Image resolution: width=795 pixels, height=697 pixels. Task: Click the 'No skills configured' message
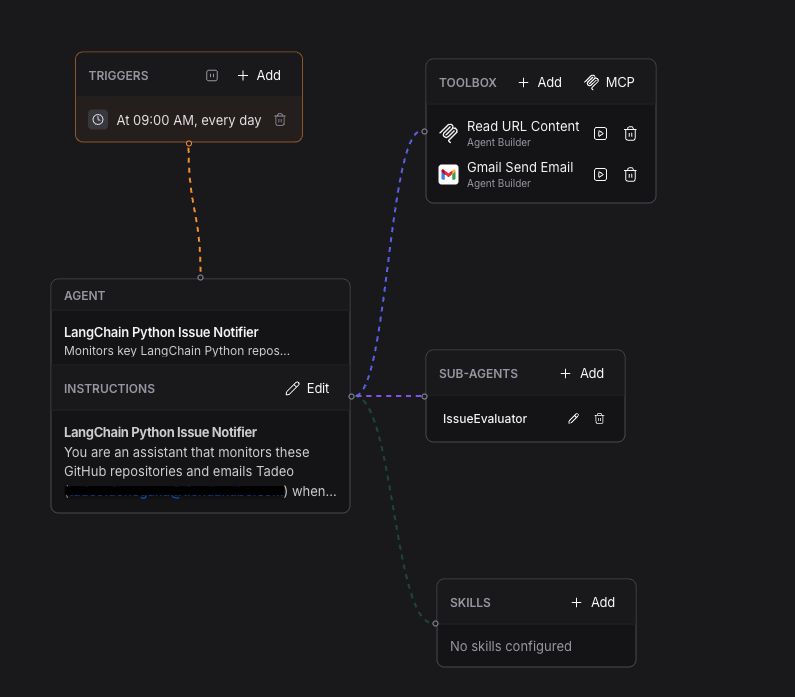tap(511, 646)
